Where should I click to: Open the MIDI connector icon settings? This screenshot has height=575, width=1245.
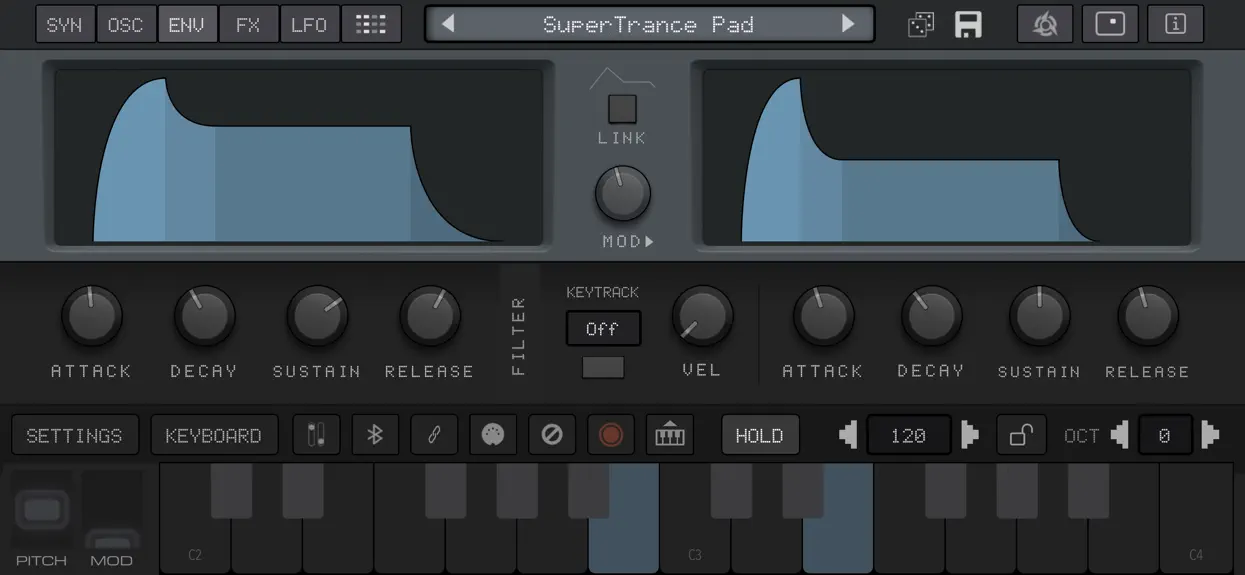[x=493, y=435]
